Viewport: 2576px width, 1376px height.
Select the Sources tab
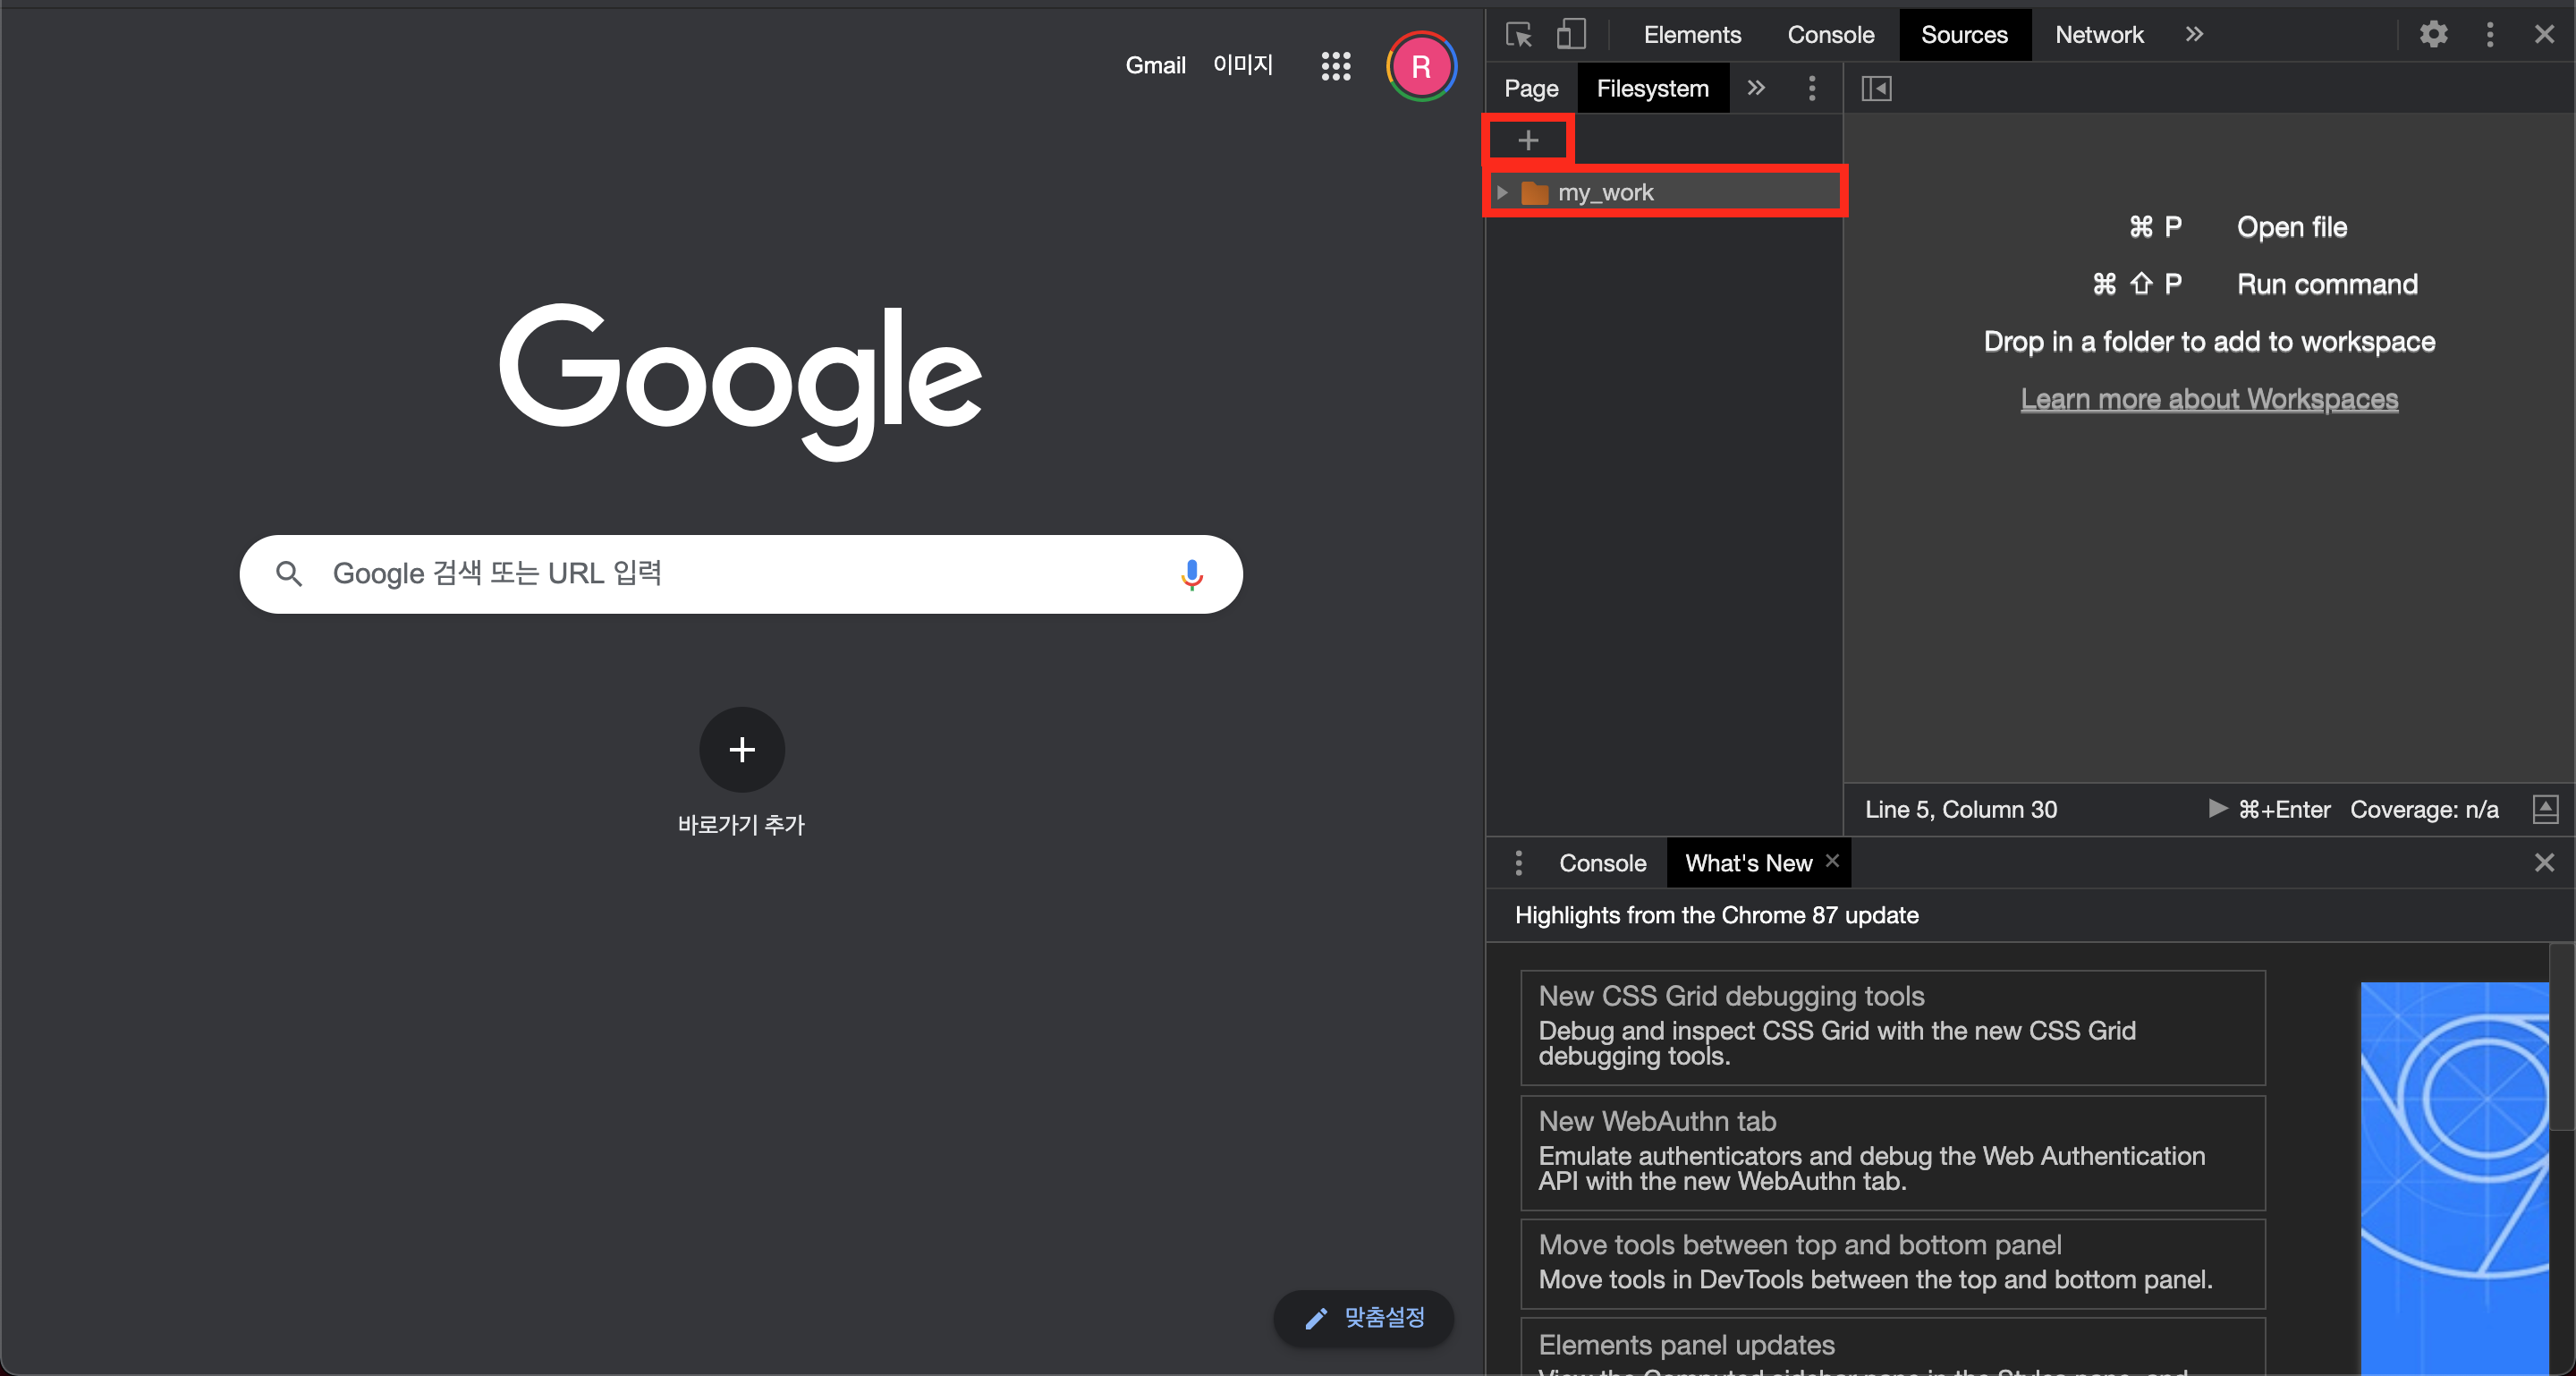pyautogui.click(x=1964, y=35)
